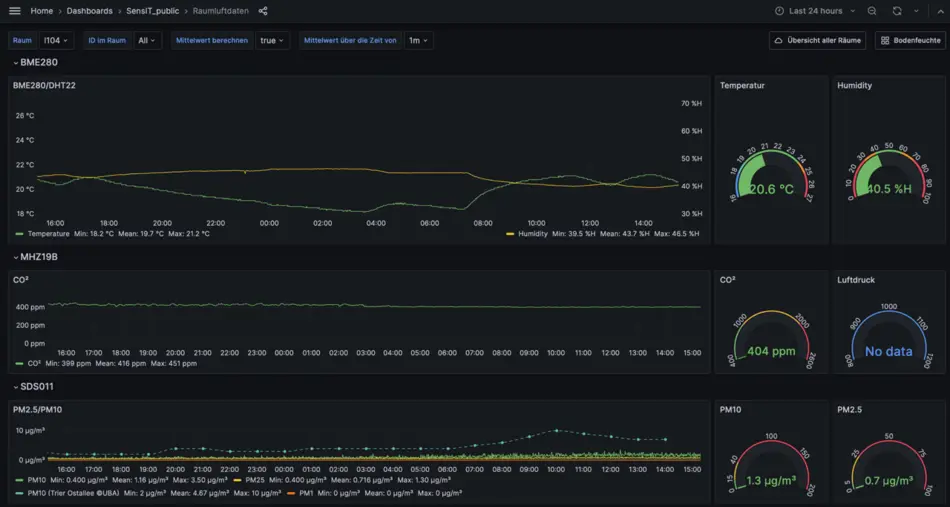Refresh the dashboard with the refresh icon

coord(897,11)
